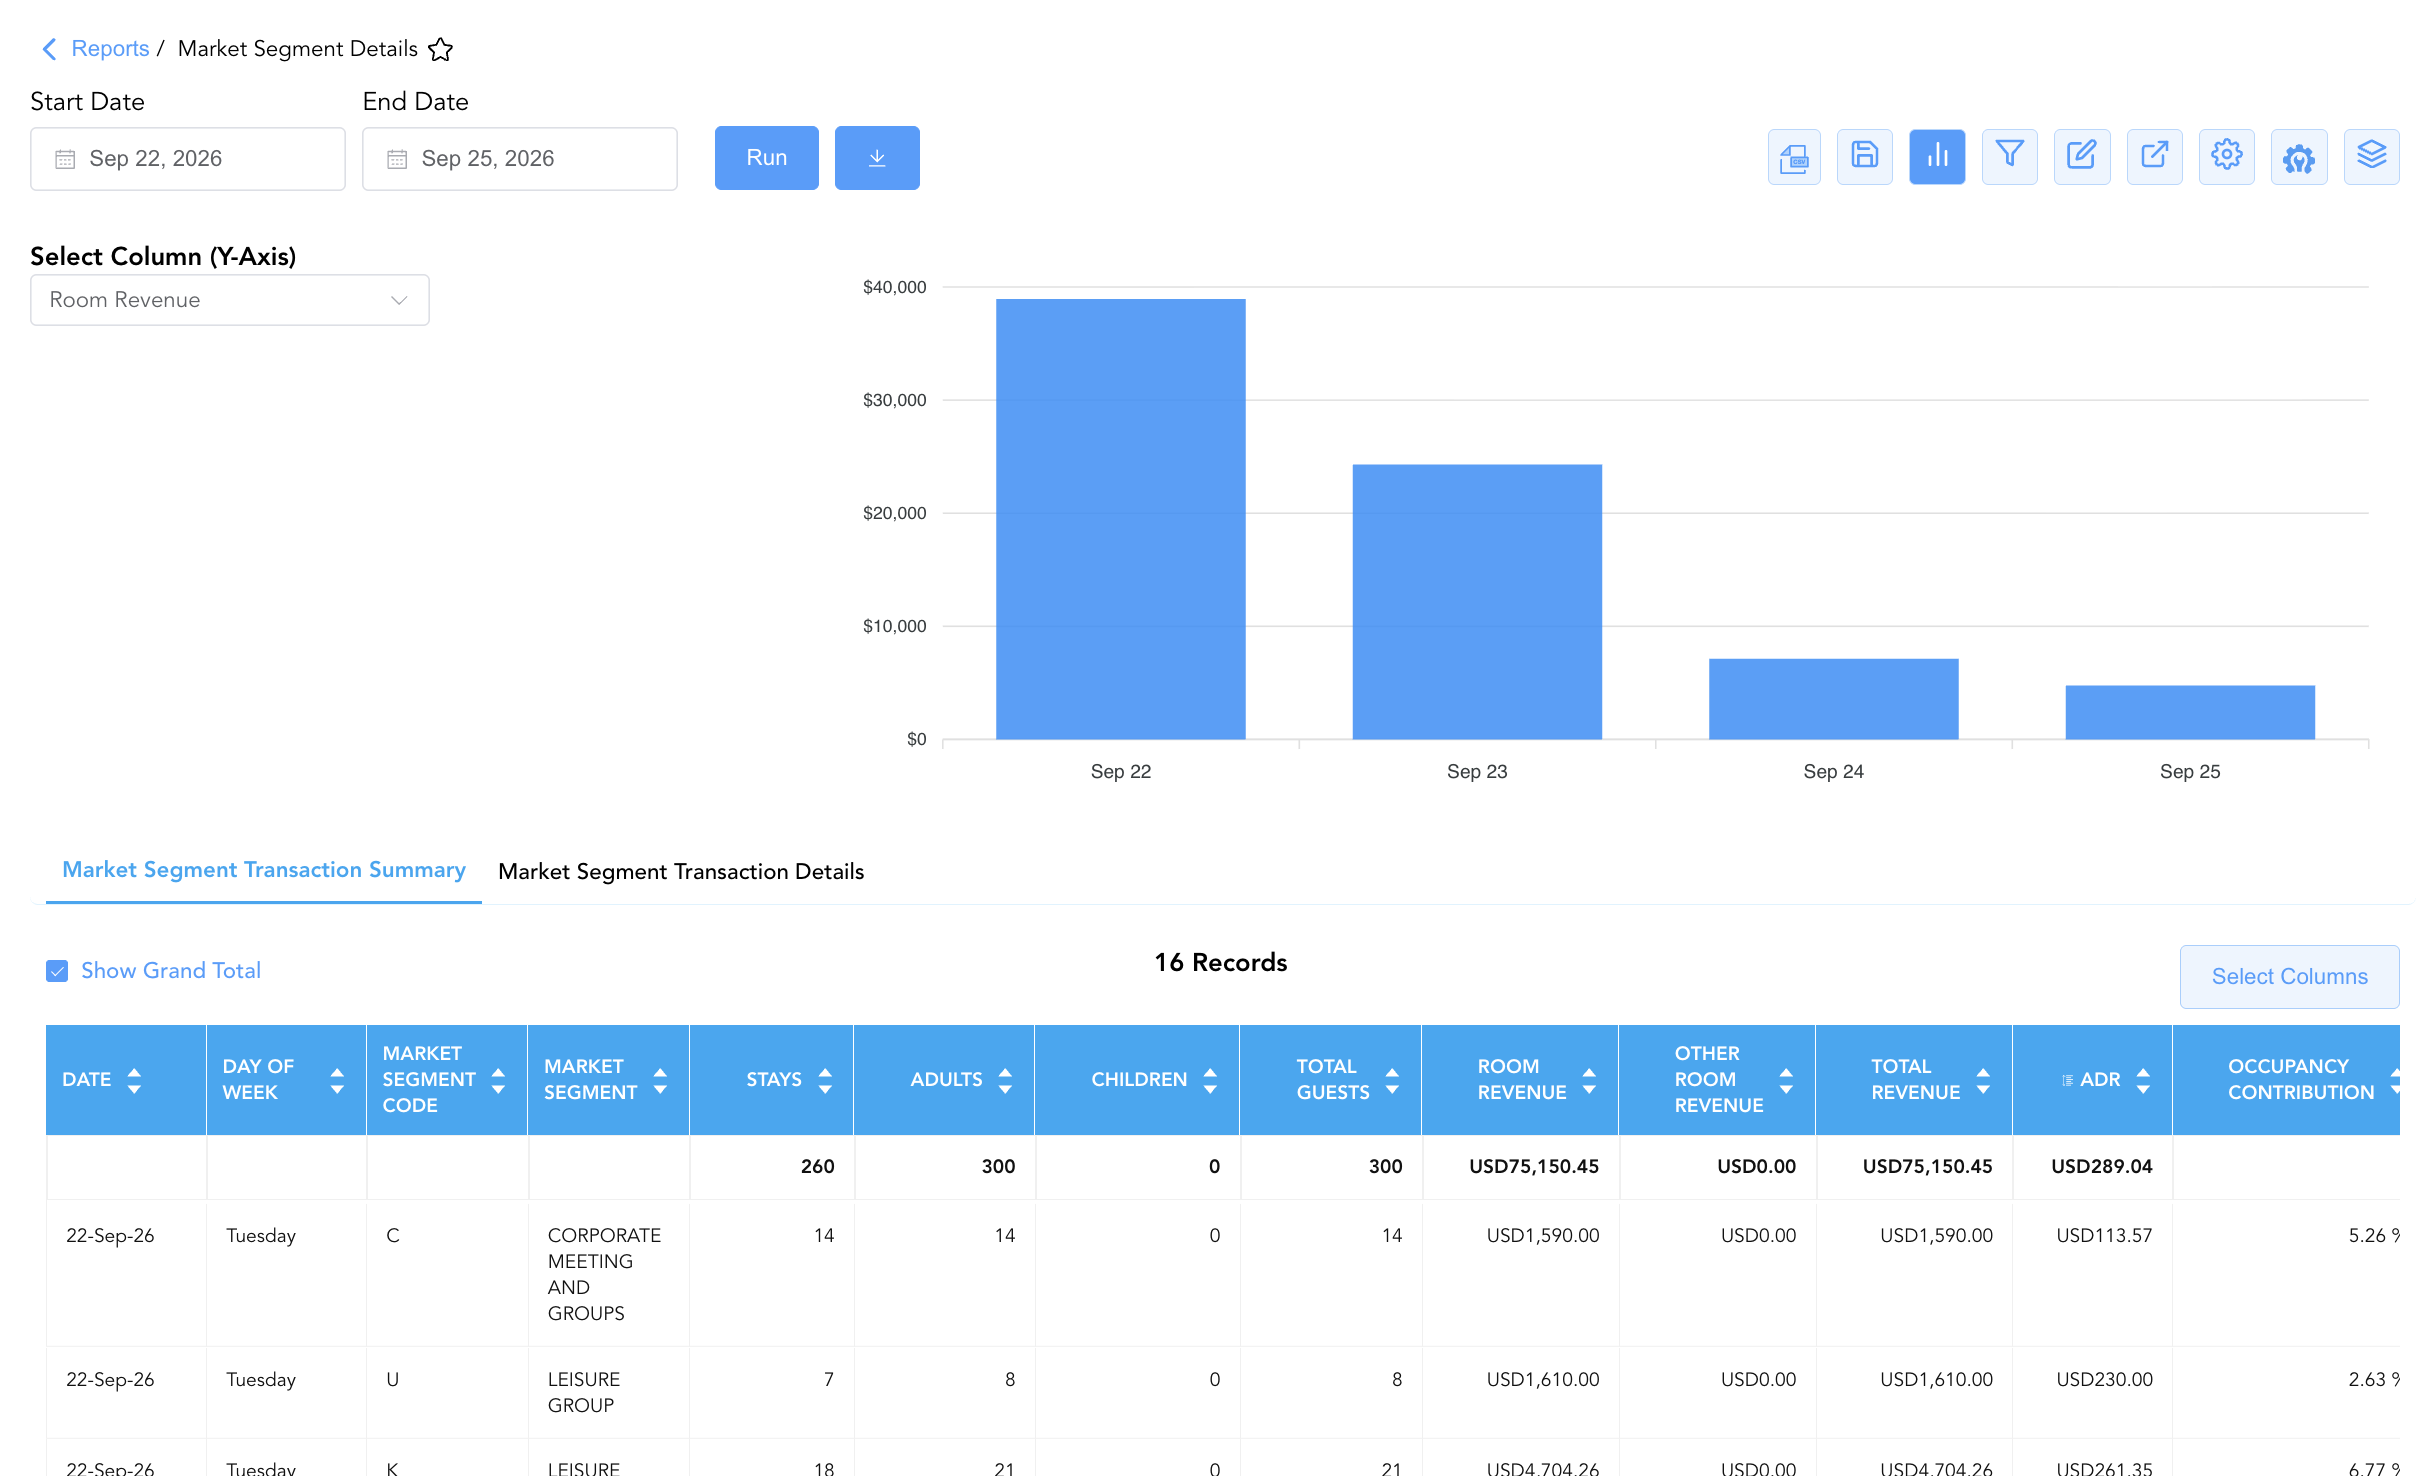Switch to Market Segment Transaction Details tab
Image resolution: width=2428 pixels, height=1476 pixels.
pyautogui.click(x=681, y=872)
